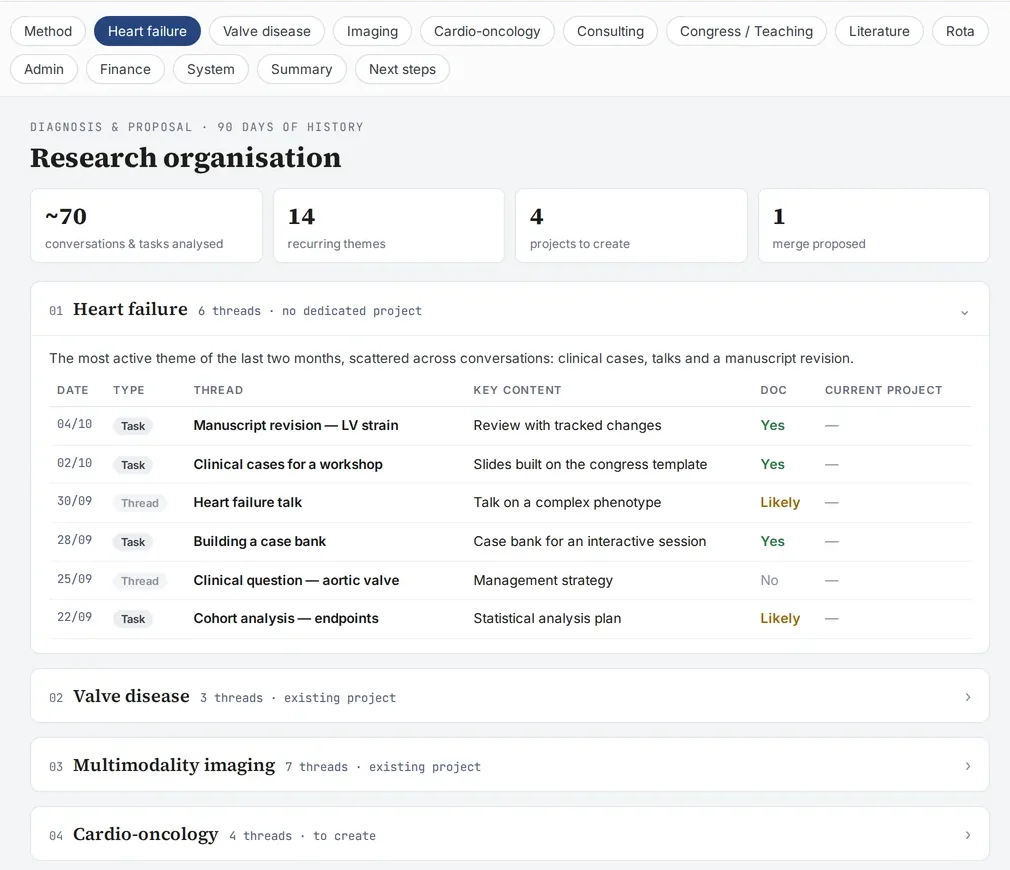Screen dimensions: 1010x870
Task: Click the 4 projects to create card
Action: tap(631, 225)
